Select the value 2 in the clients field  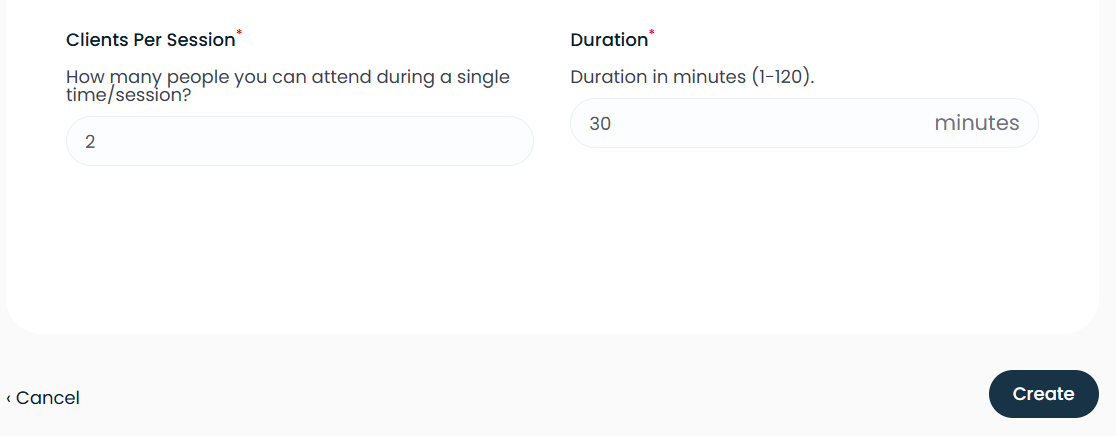90,142
